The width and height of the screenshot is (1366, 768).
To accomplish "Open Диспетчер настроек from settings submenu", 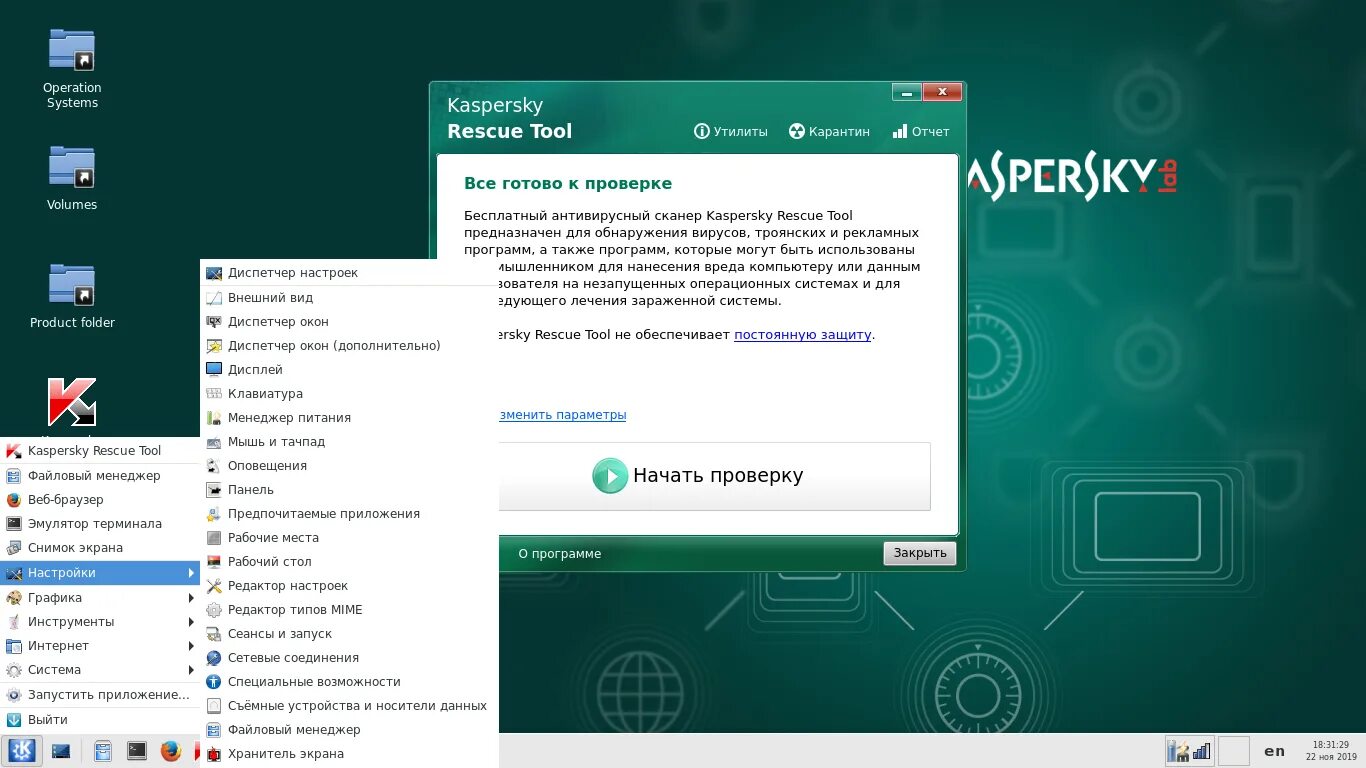I will pos(349,273).
